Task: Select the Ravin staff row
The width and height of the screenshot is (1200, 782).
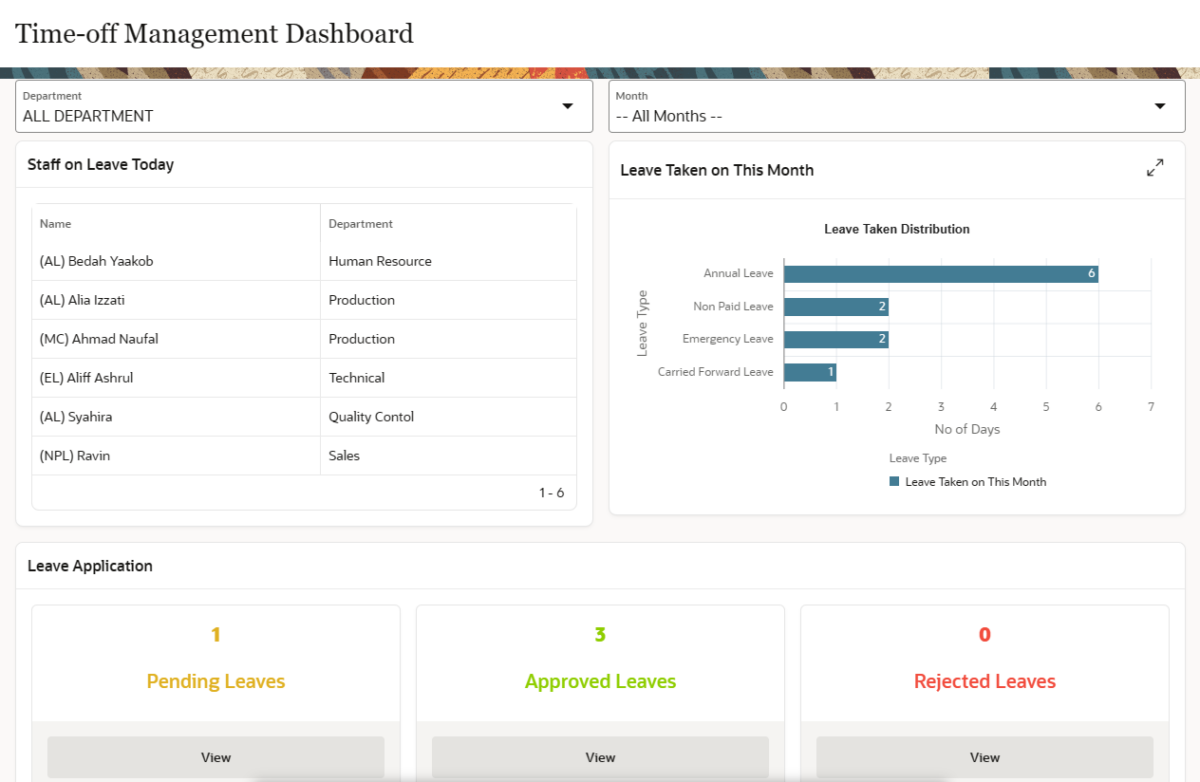Action: [x=75, y=456]
